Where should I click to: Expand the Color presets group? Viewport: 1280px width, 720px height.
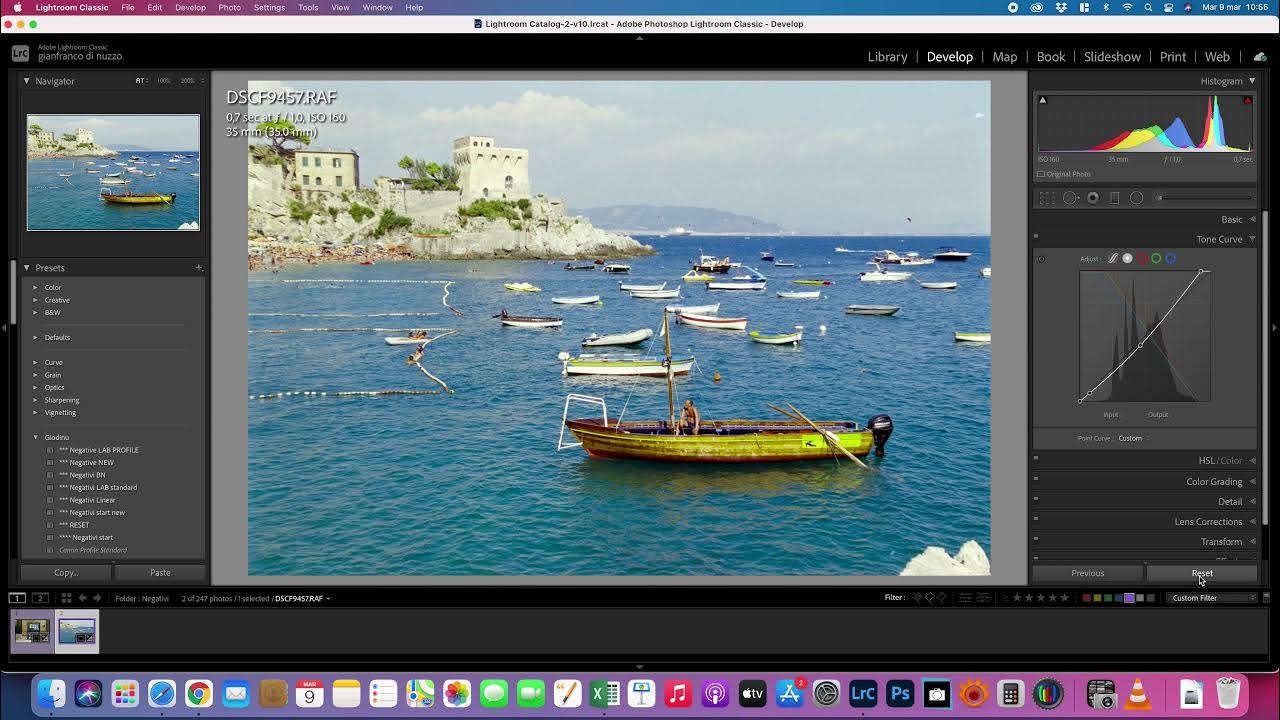tap(35, 288)
